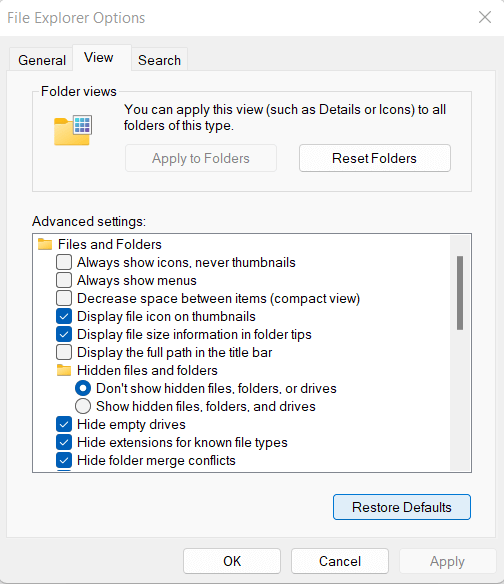
Task: Click the Files and Folders folder icon
Action: click(45, 244)
